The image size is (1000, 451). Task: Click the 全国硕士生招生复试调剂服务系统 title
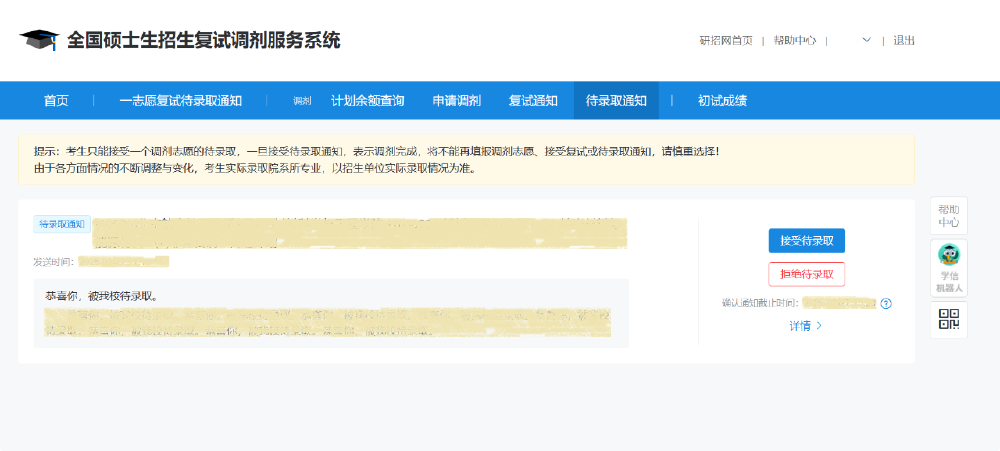coord(204,40)
